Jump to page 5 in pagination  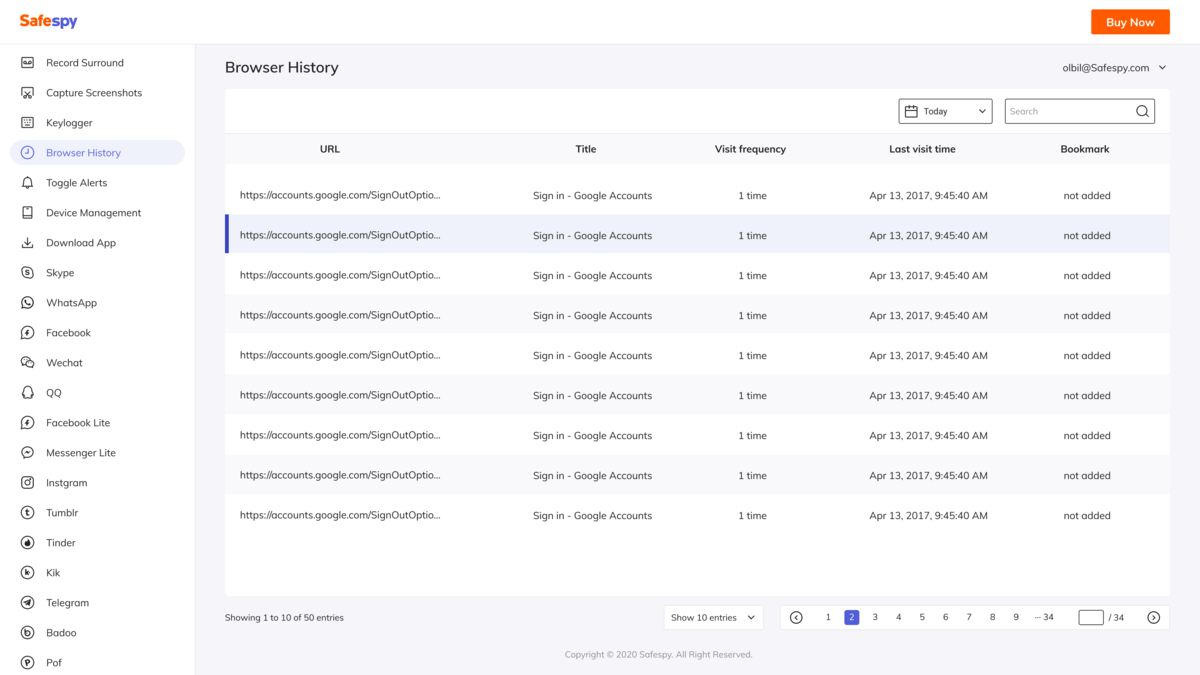[x=922, y=618]
